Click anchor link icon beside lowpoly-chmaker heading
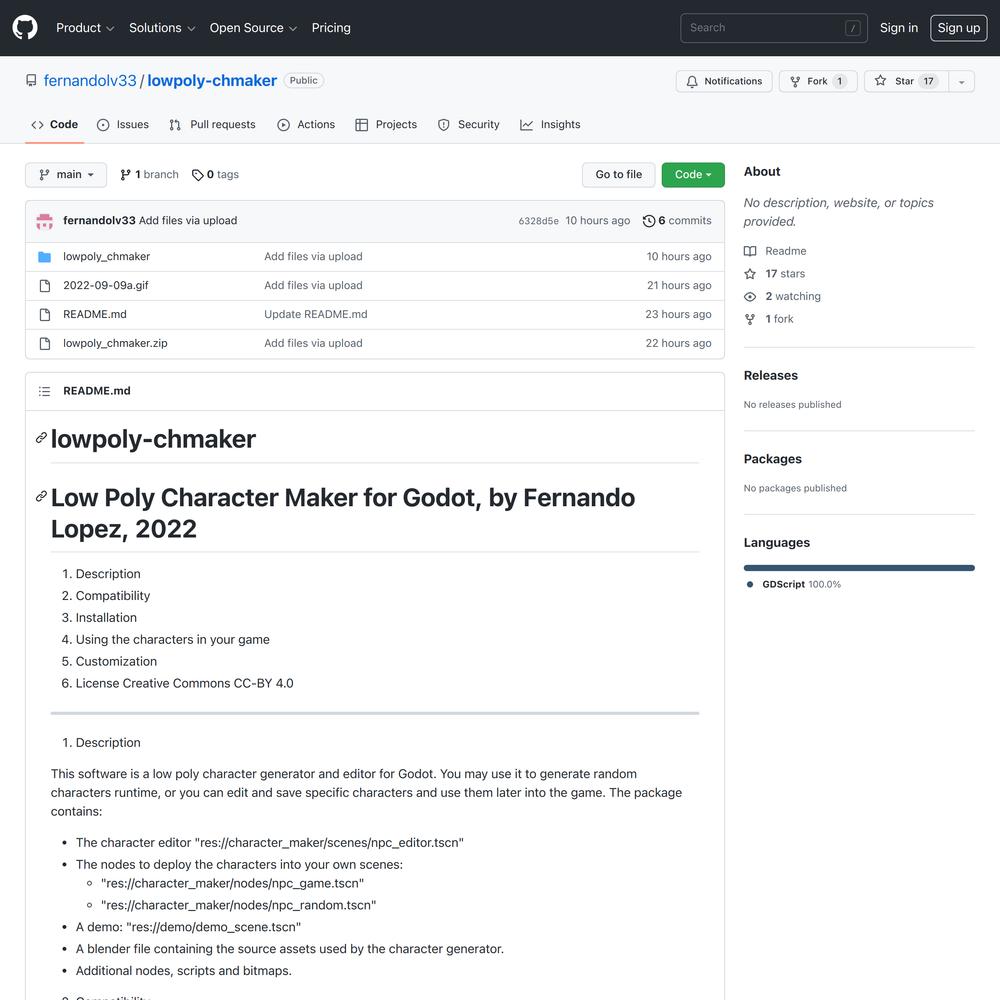 (x=41, y=438)
